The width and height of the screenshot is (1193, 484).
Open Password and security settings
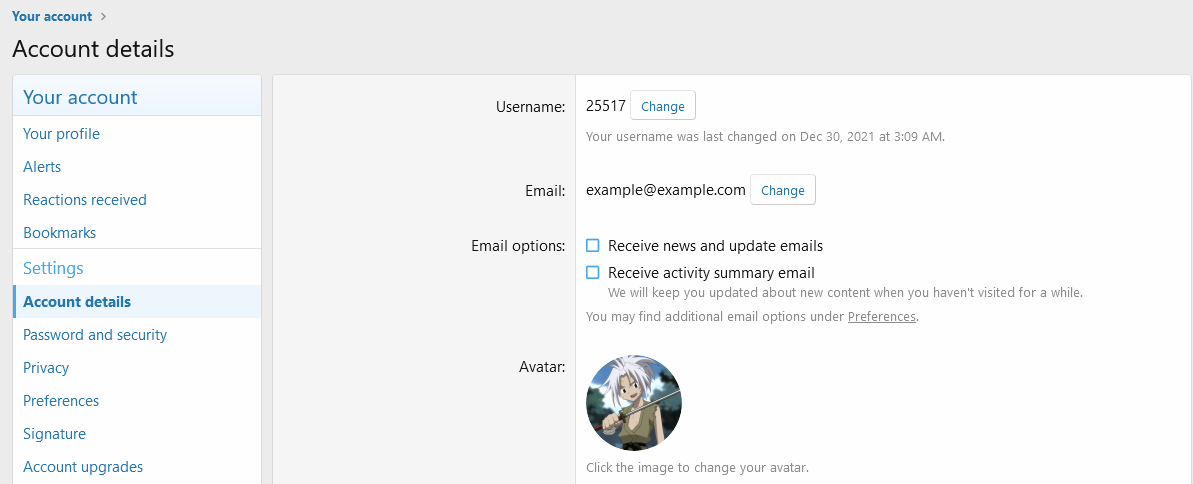click(95, 335)
